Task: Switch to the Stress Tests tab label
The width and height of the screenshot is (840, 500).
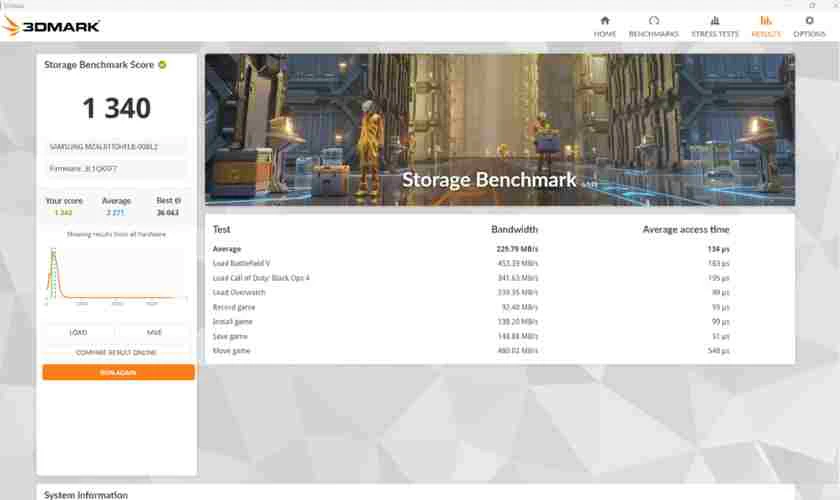Action: click(x=714, y=34)
